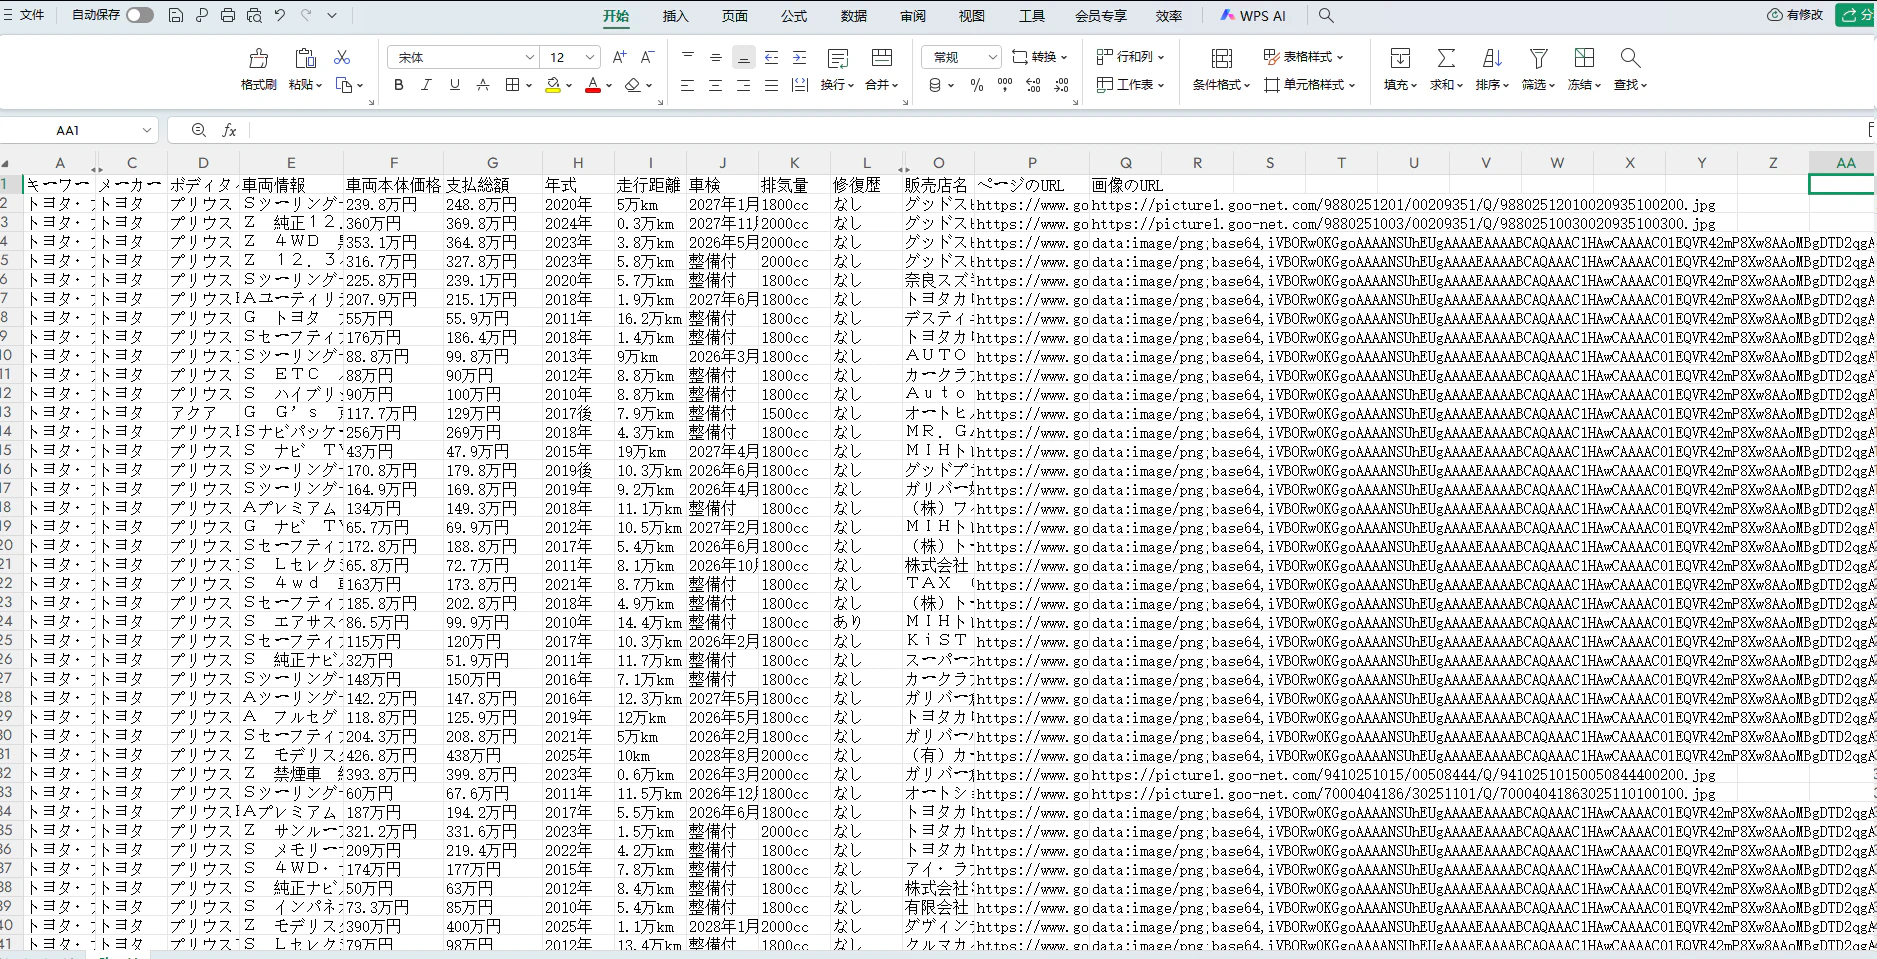Viewport: 1877px width, 959px height.
Task: Toggle middle vertical alignment
Action: coord(715,57)
